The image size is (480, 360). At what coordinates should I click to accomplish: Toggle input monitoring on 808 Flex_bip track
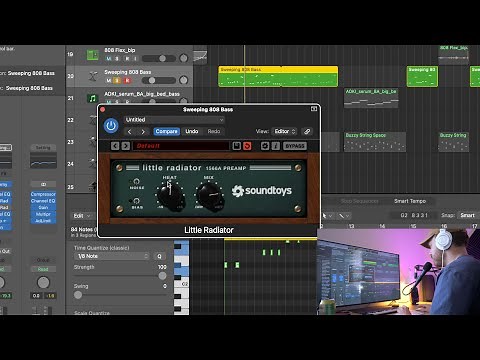pos(135,59)
